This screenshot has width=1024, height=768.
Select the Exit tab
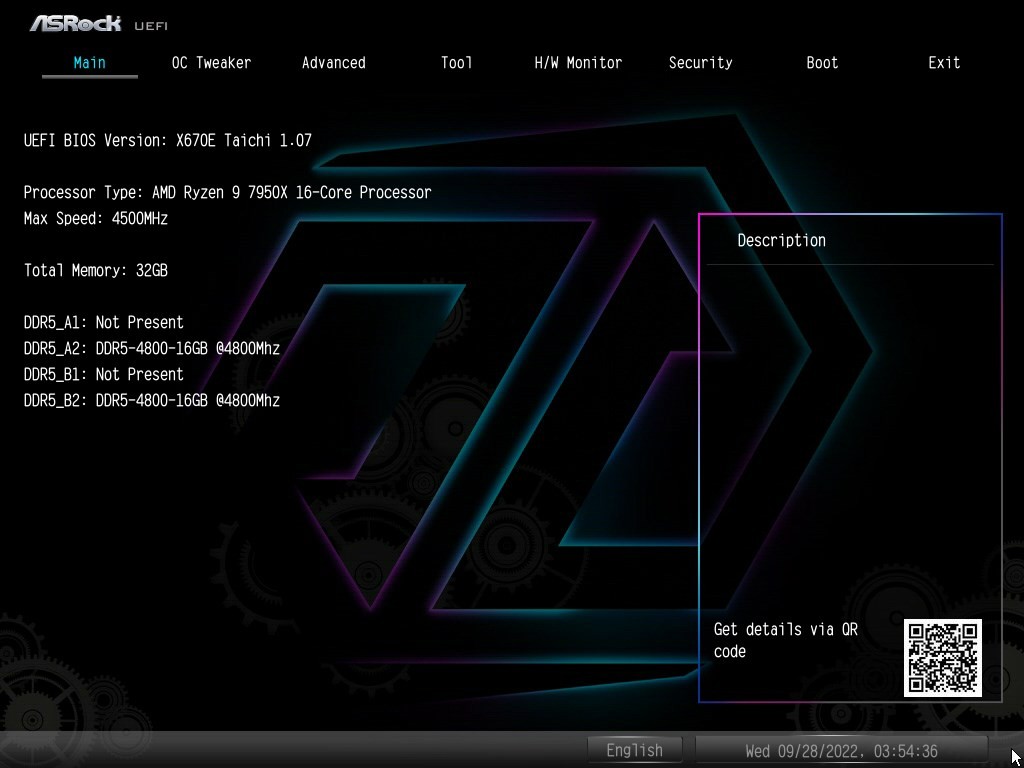944,62
